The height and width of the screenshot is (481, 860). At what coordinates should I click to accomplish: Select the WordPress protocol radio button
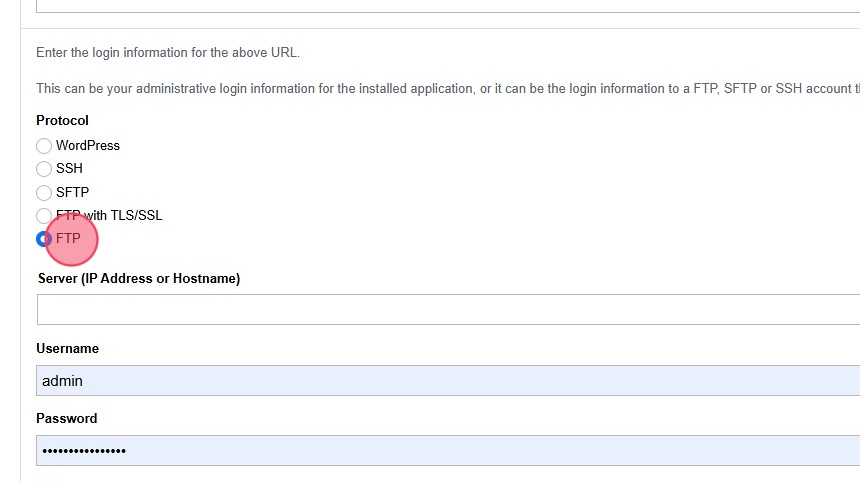click(x=44, y=146)
